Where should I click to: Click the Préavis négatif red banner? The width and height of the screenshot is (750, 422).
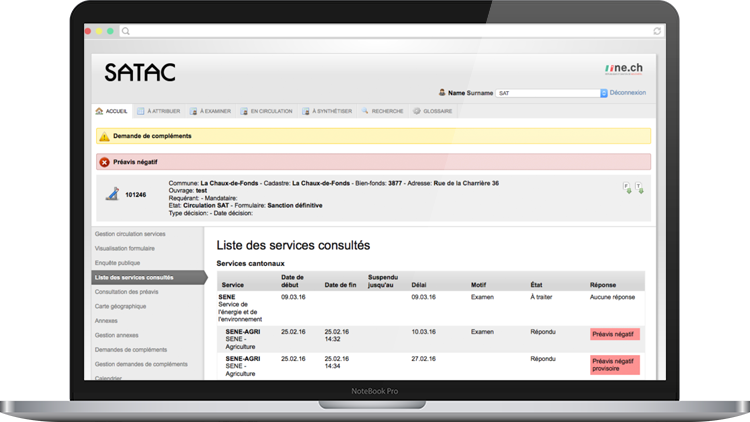pyautogui.click(x=374, y=162)
